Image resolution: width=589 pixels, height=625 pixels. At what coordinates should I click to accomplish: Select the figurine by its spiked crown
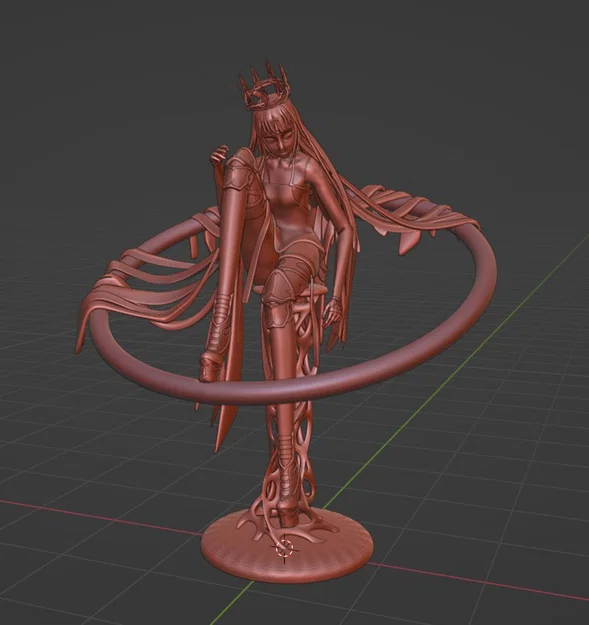tap(265, 86)
